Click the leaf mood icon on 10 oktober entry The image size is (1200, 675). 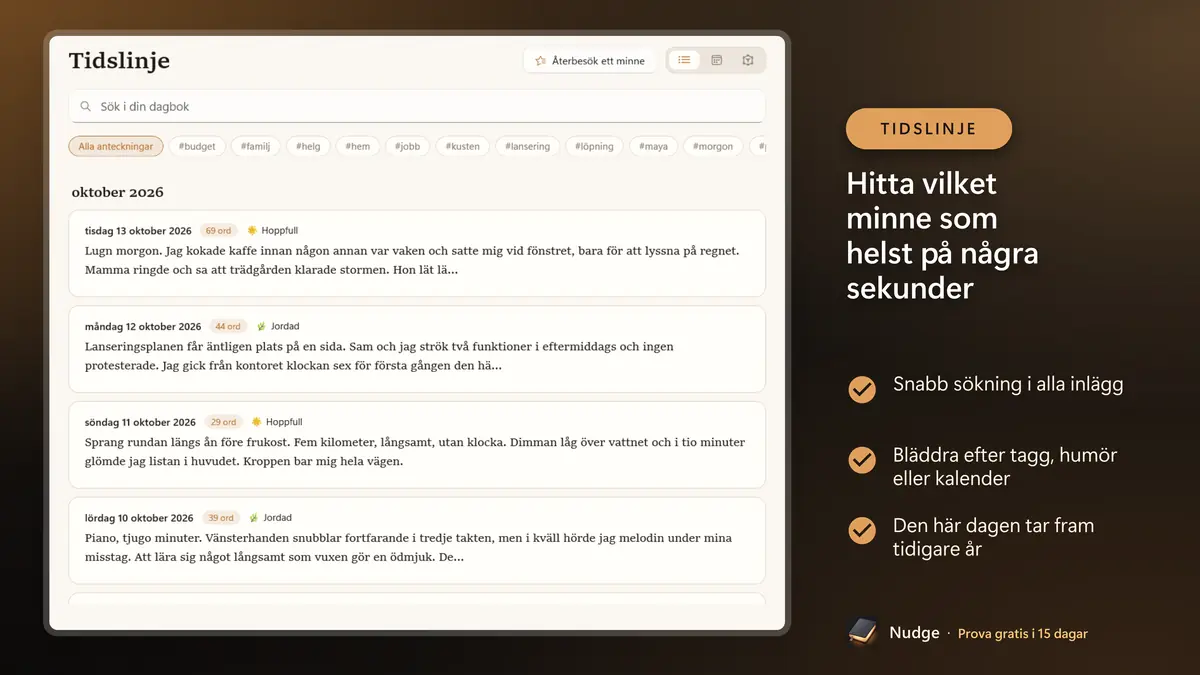pyautogui.click(x=253, y=518)
